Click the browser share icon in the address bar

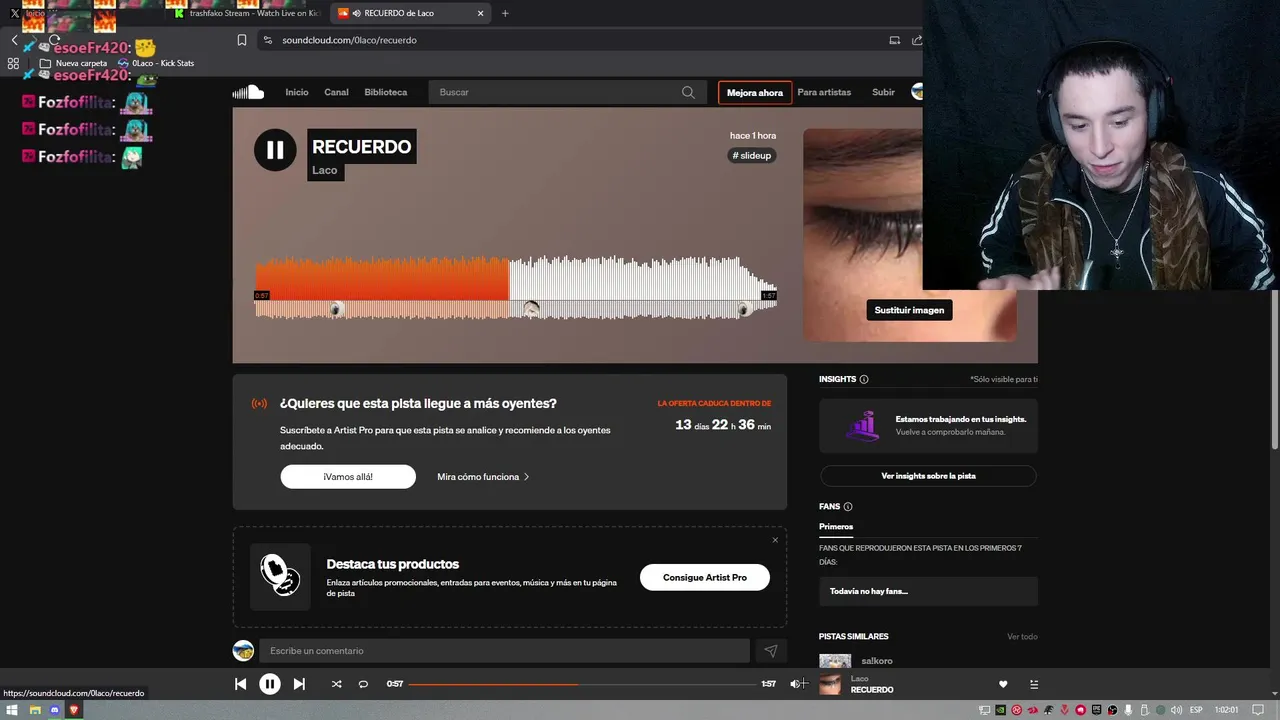pos(917,40)
